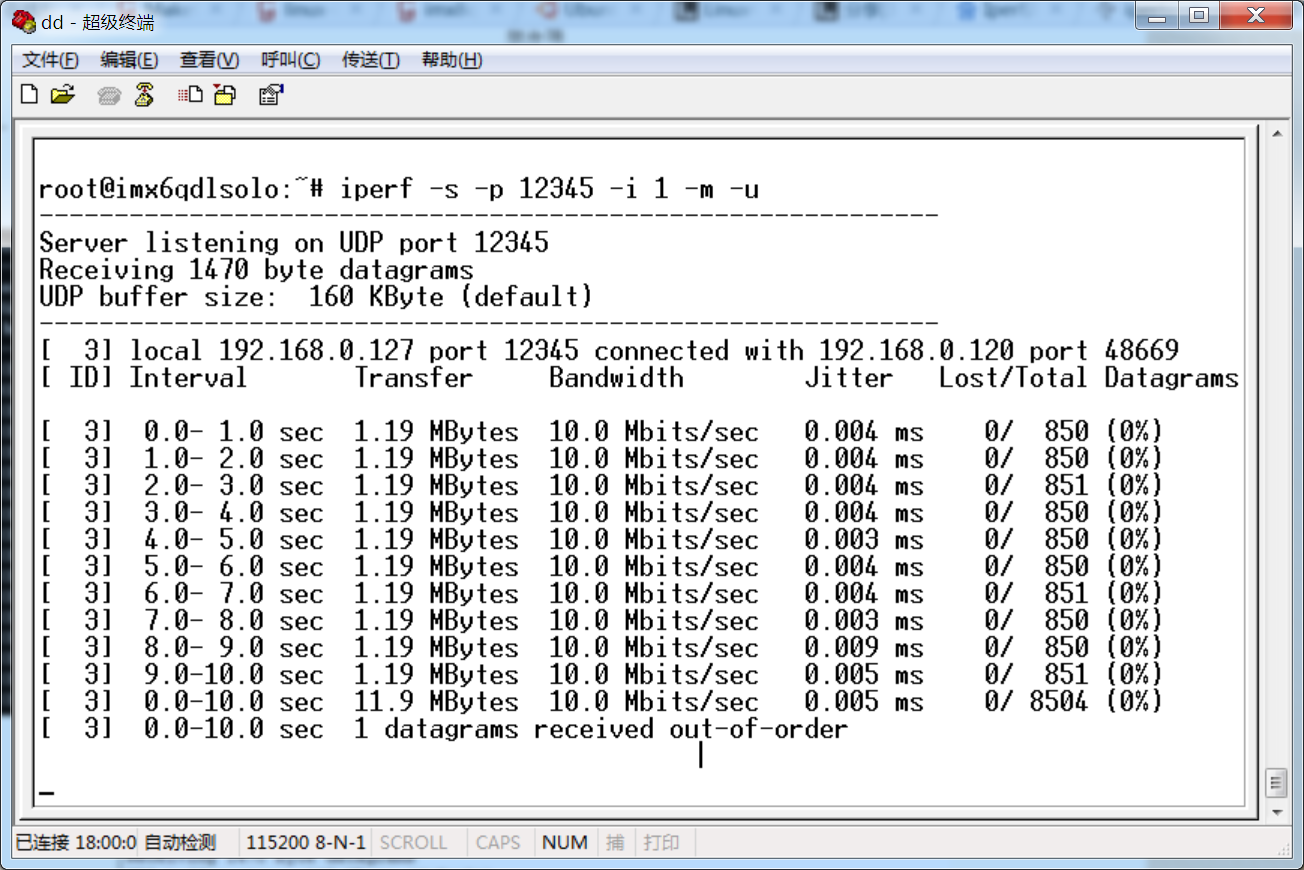Expand the 查看(V) menu

tap(209, 60)
